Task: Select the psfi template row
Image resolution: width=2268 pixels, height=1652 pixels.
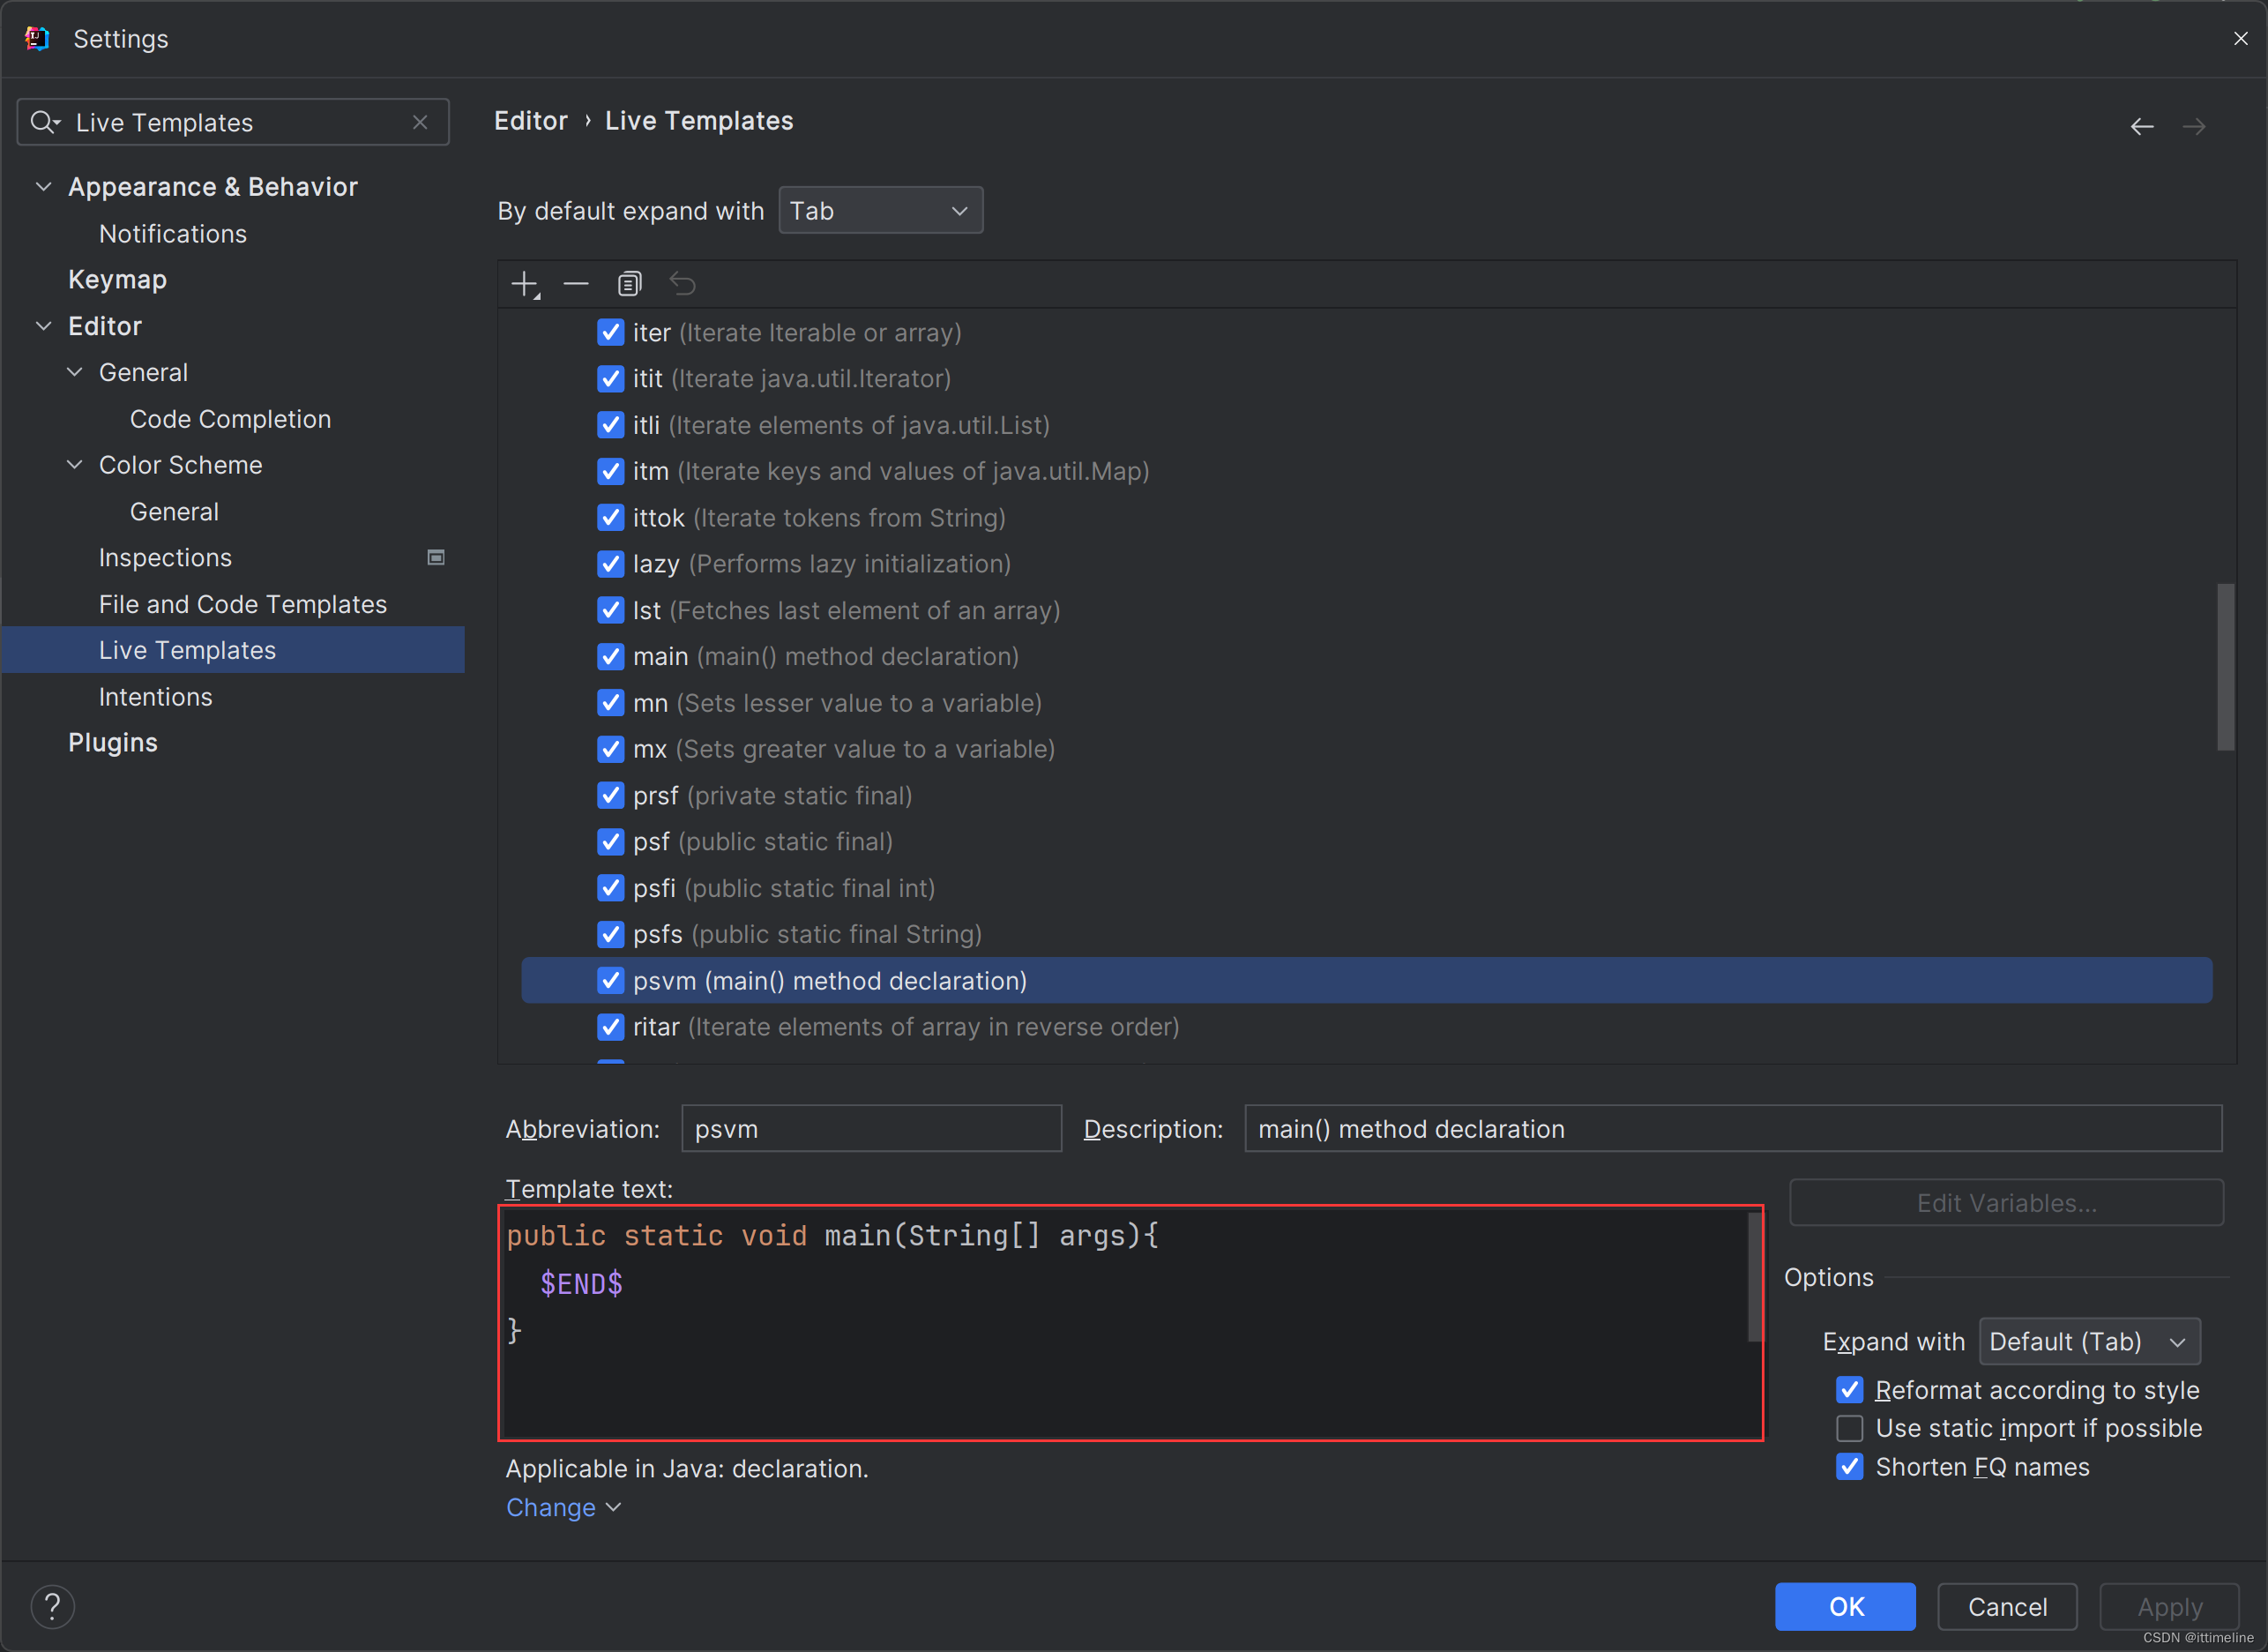Action: [1366, 888]
